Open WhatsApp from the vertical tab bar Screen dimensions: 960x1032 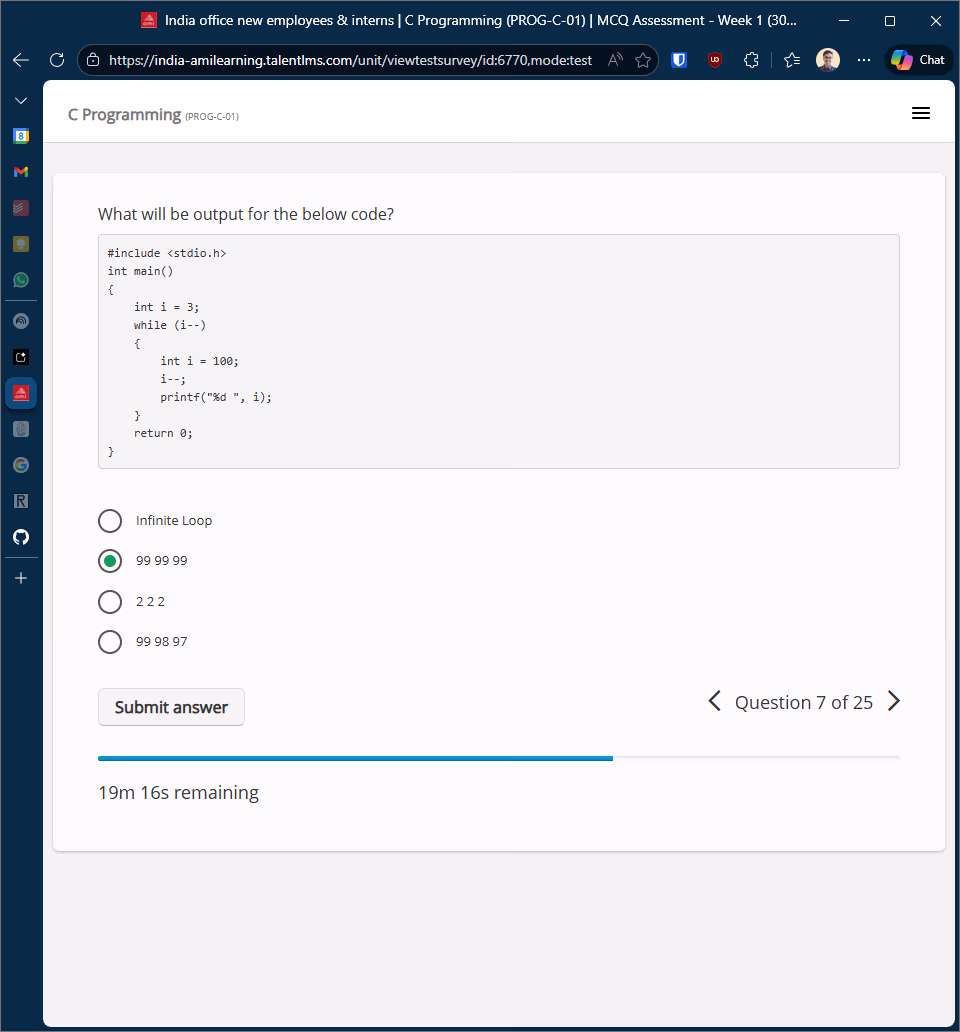click(21, 280)
